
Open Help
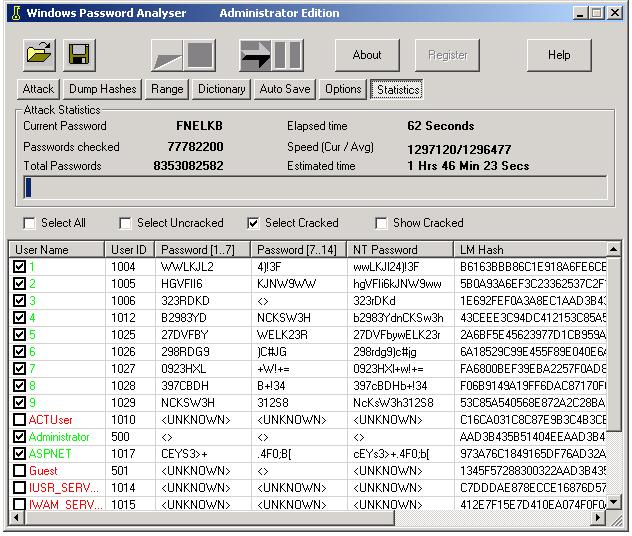click(559, 55)
